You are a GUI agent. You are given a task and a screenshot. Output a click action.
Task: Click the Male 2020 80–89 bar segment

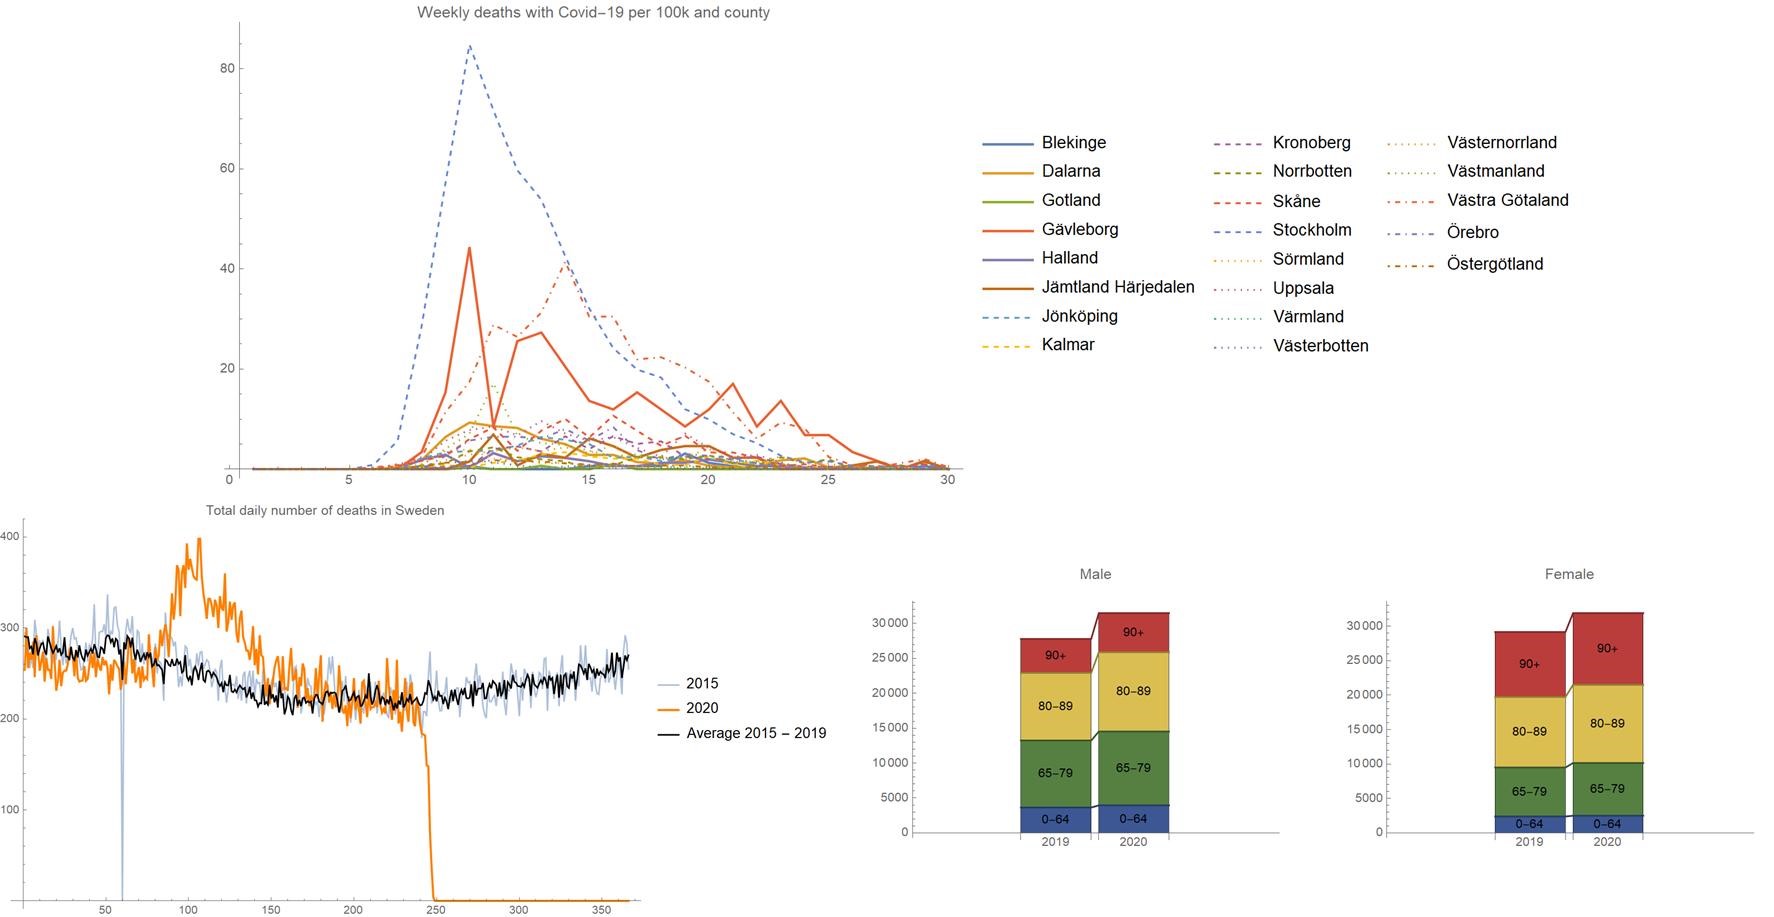coord(1133,692)
